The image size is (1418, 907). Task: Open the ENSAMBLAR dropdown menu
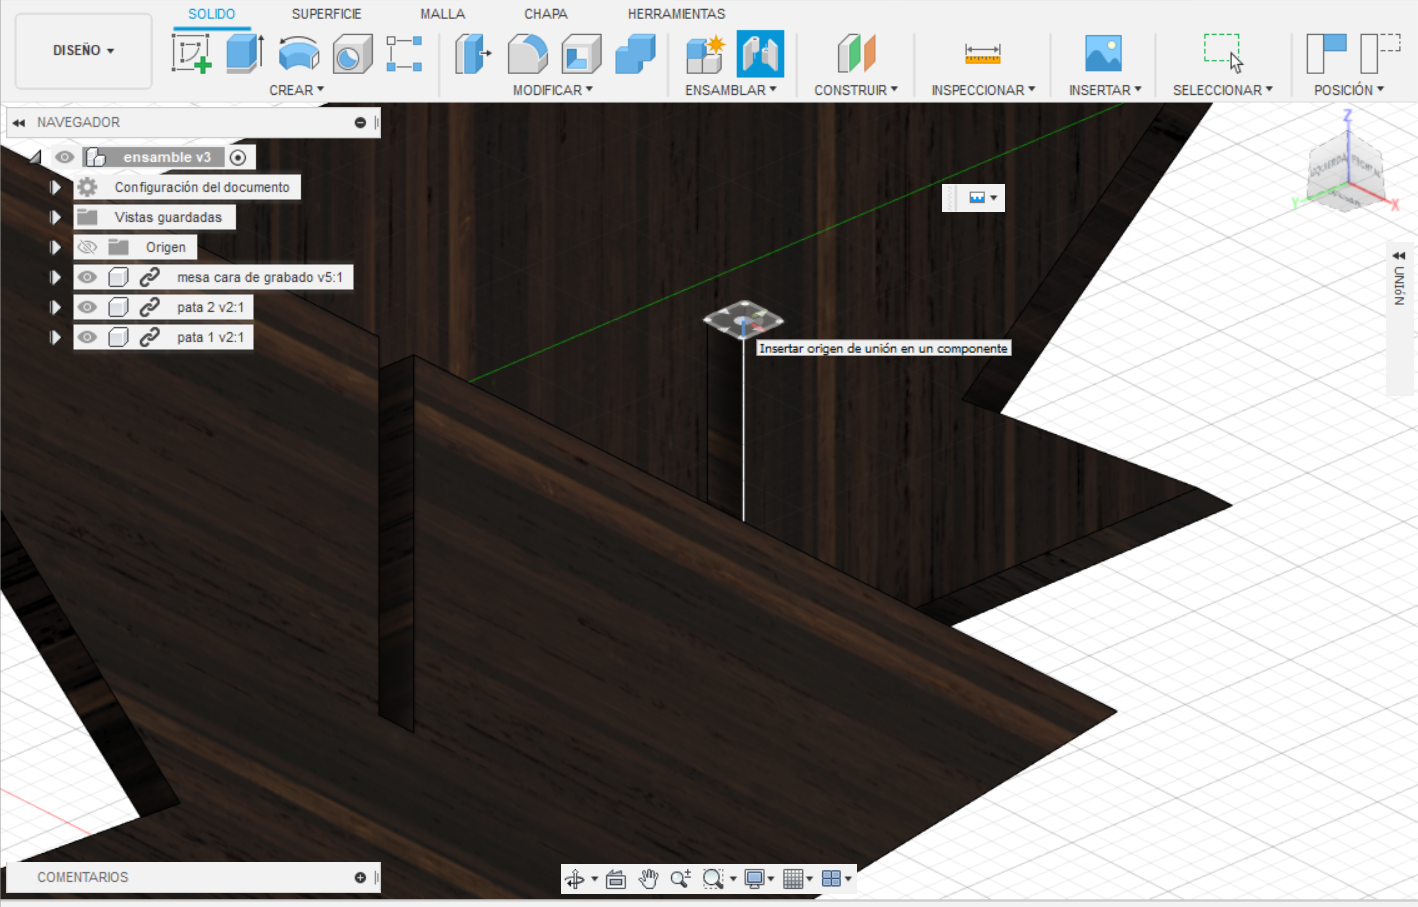point(731,90)
